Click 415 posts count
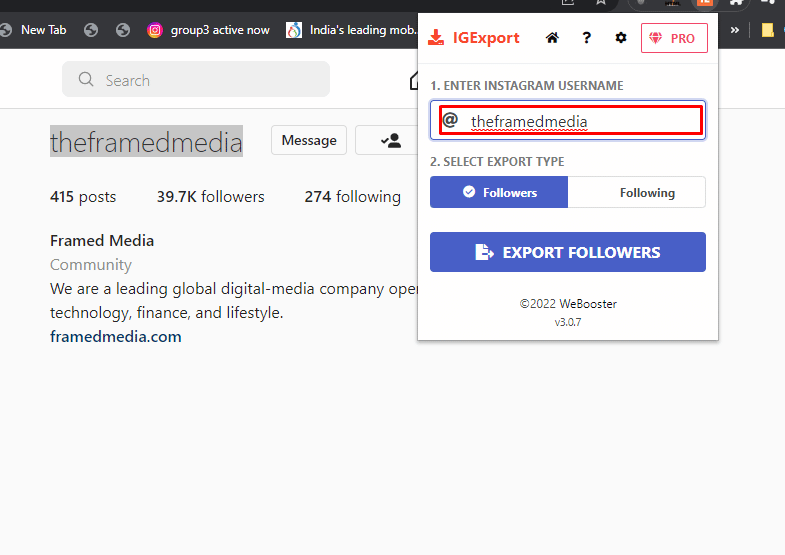Screen dimensions: 785x555 [83, 197]
